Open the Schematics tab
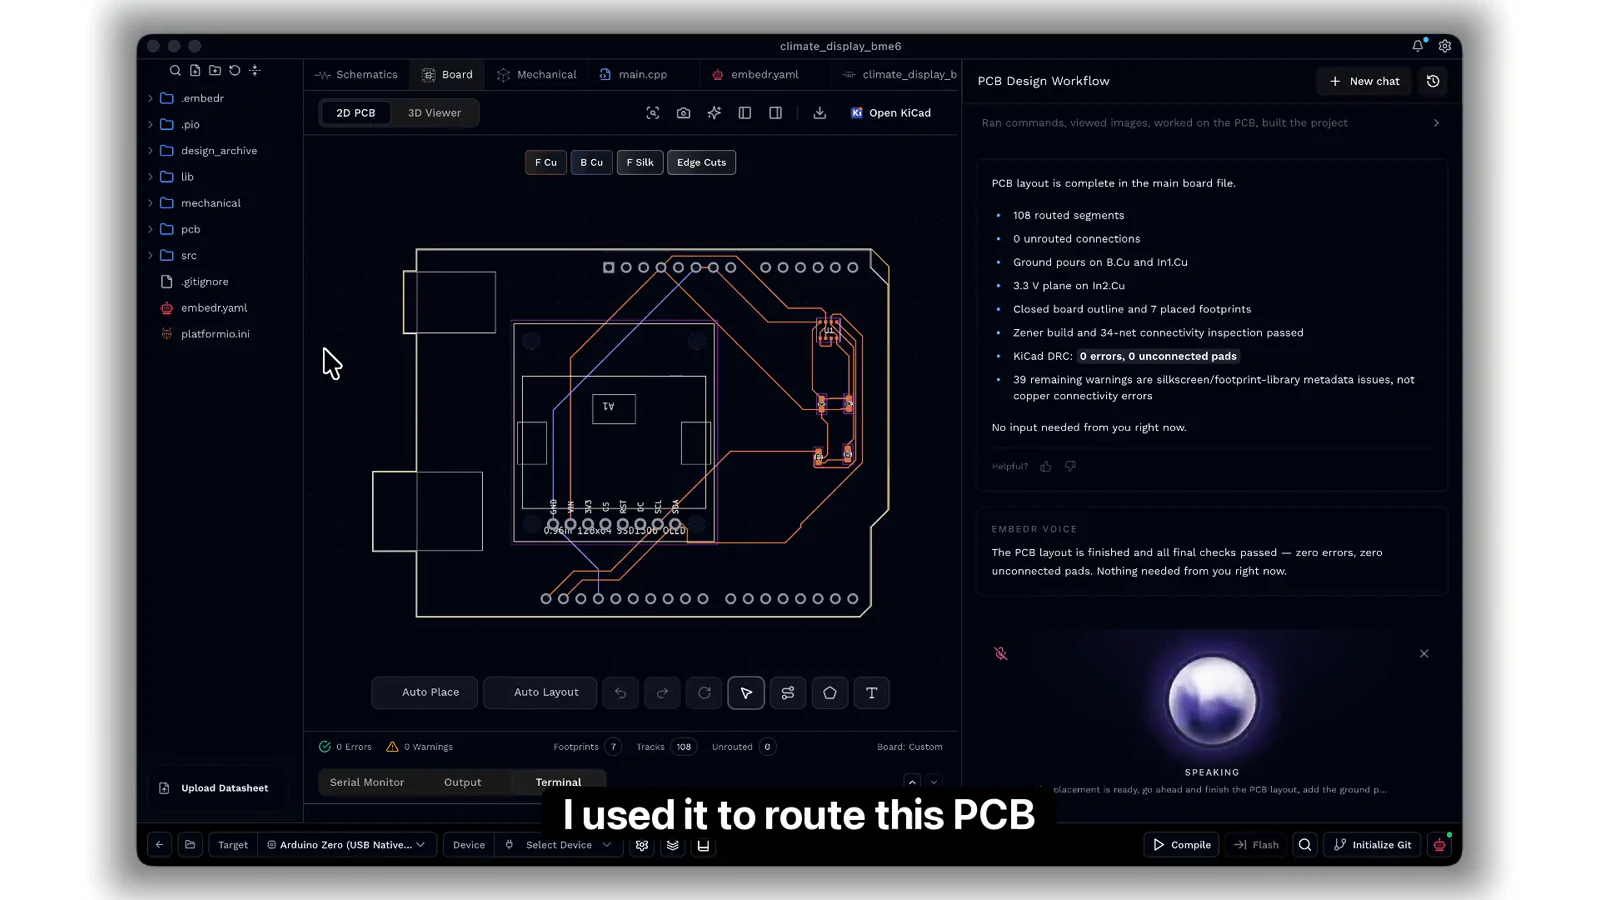The height and width of the screenshot is (900, 1600). pos(357,75)
